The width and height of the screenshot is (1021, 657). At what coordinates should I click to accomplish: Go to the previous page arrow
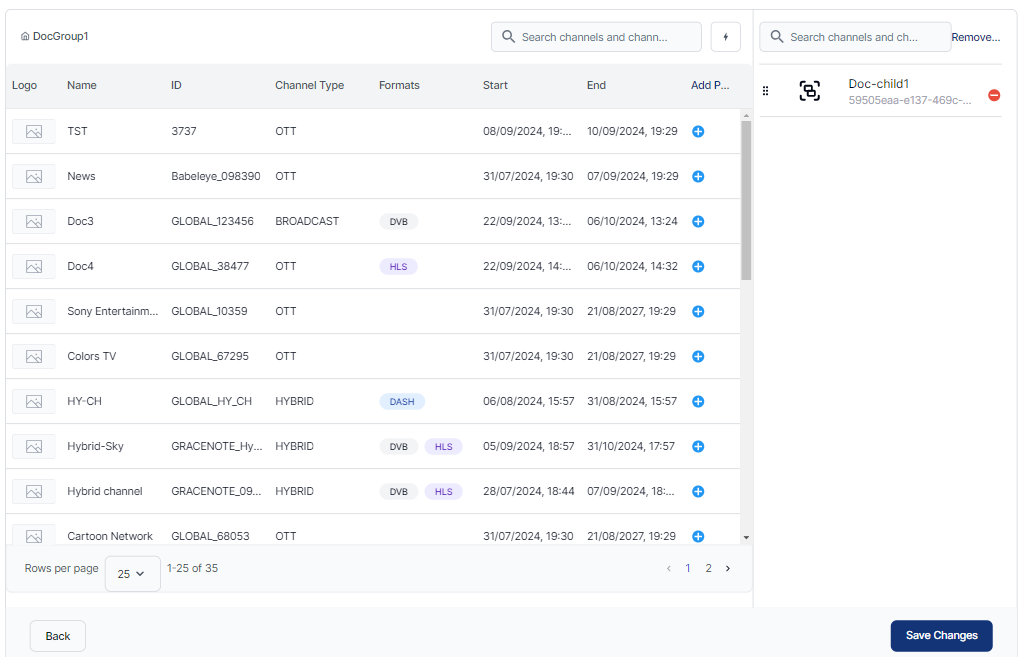[x=668, y=568]
